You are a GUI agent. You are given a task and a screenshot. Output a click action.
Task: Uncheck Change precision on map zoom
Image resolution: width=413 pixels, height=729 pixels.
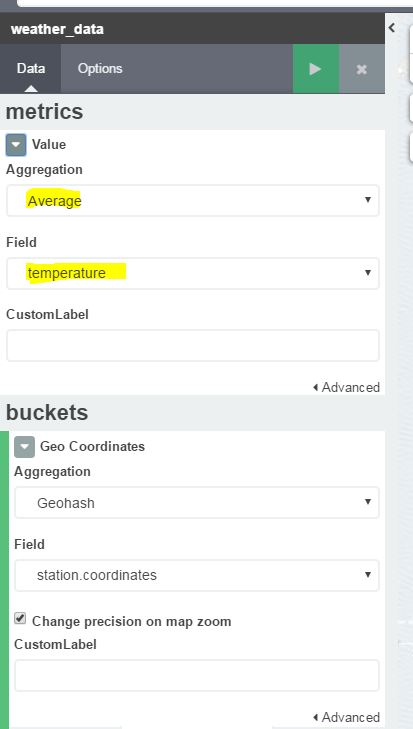coord(20,618)
